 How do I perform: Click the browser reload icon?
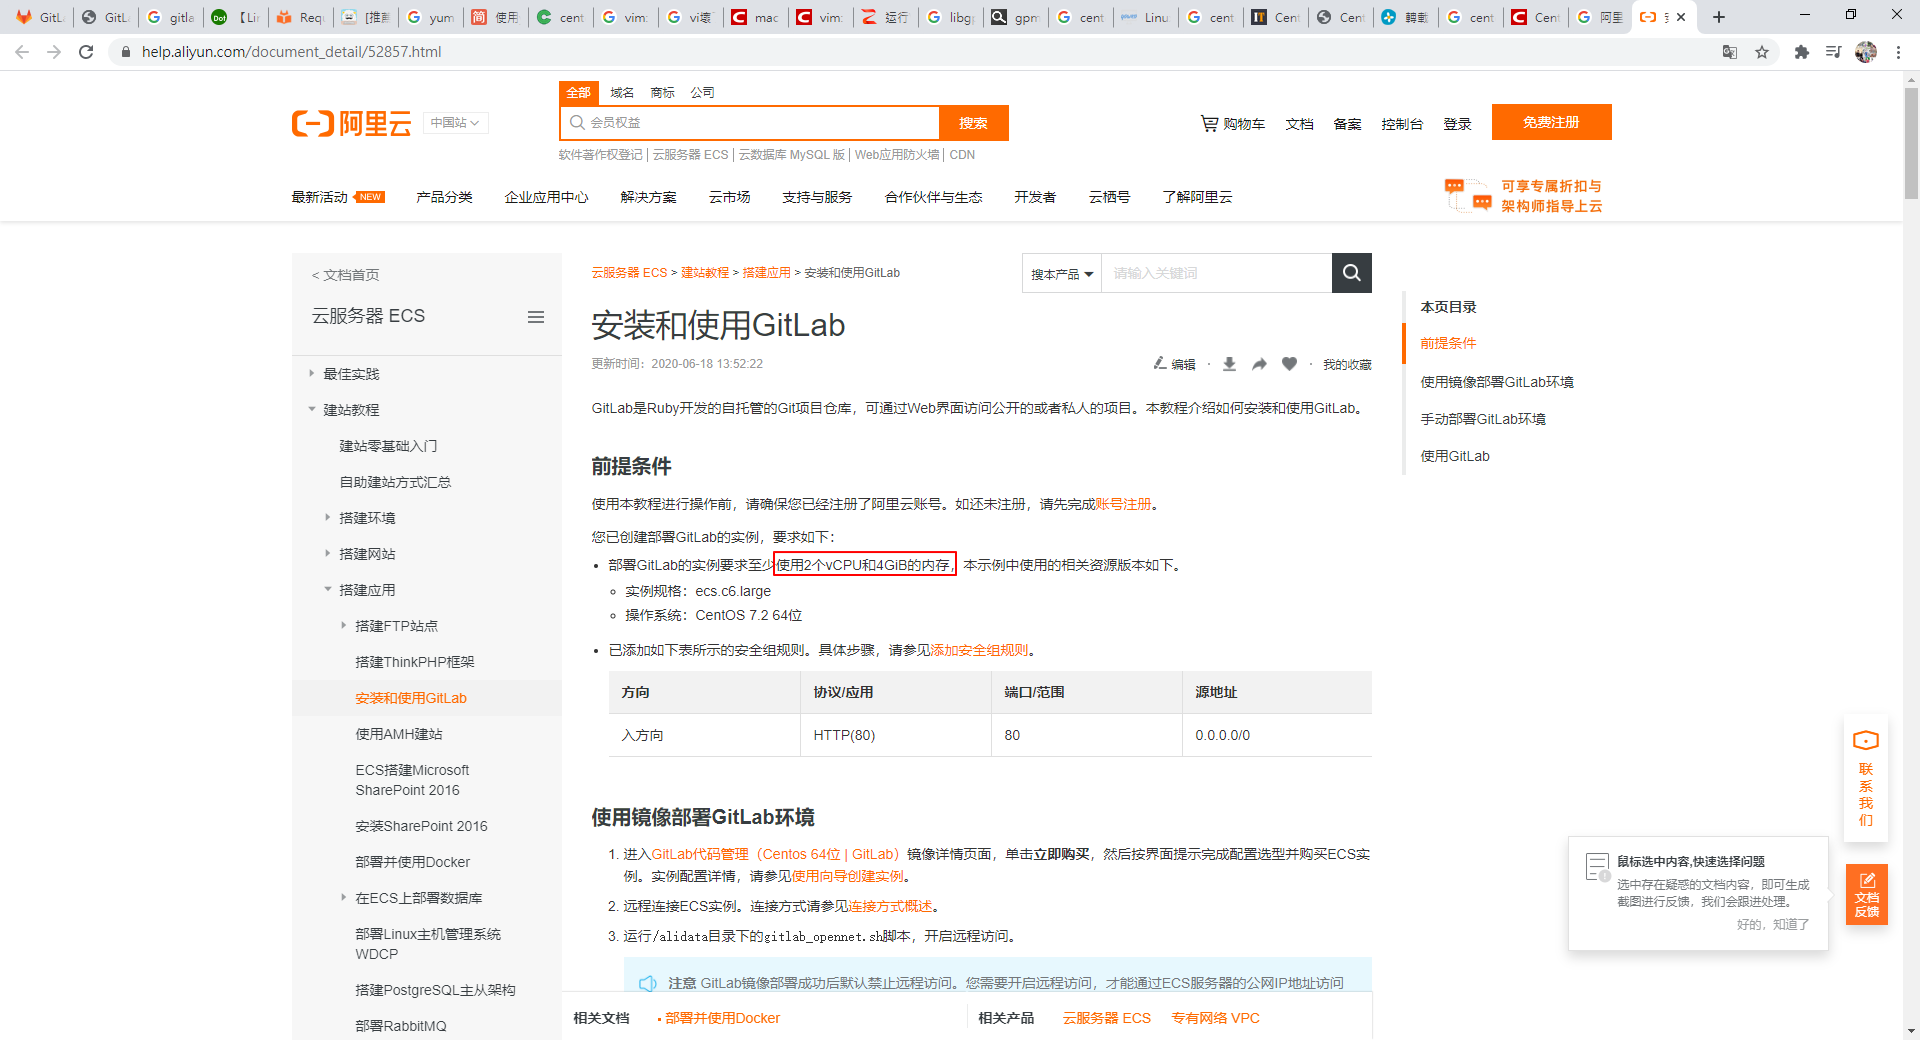point(86,52)
